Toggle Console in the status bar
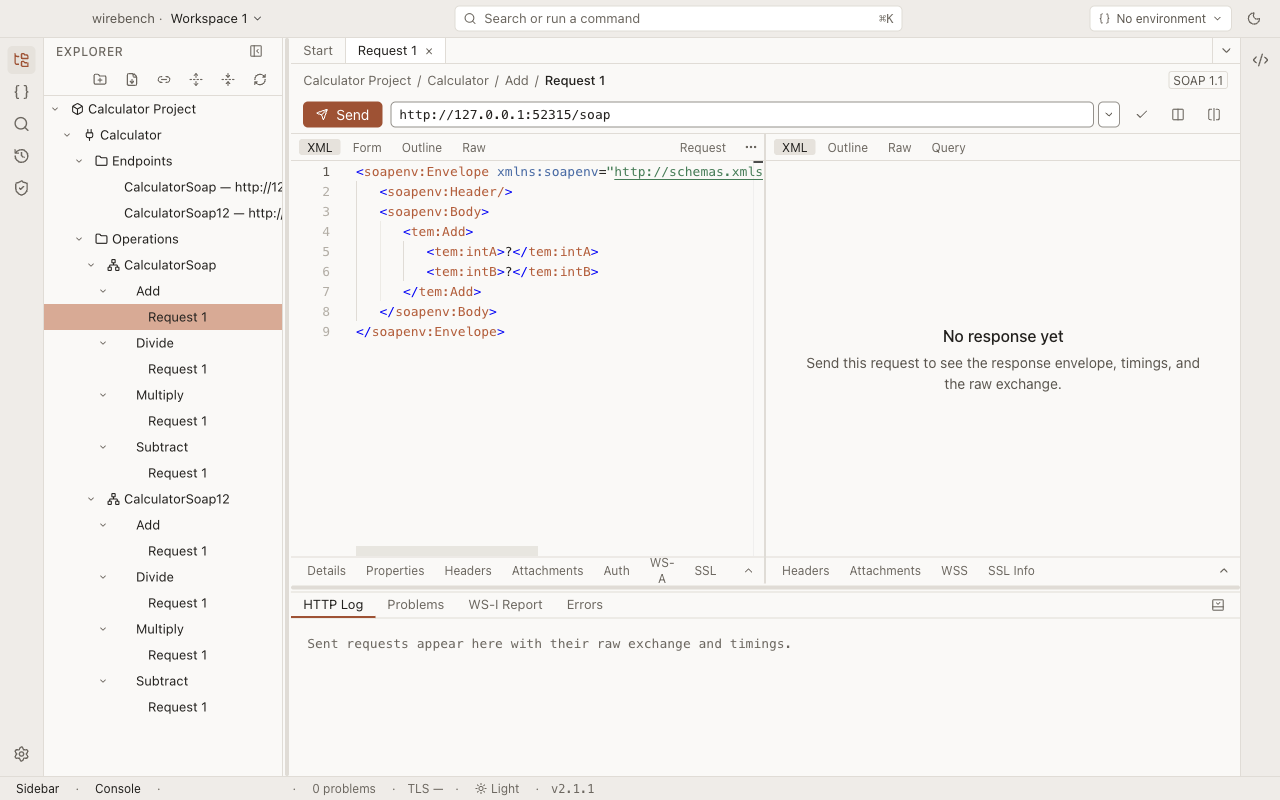1280x800 pixels. 118,789
